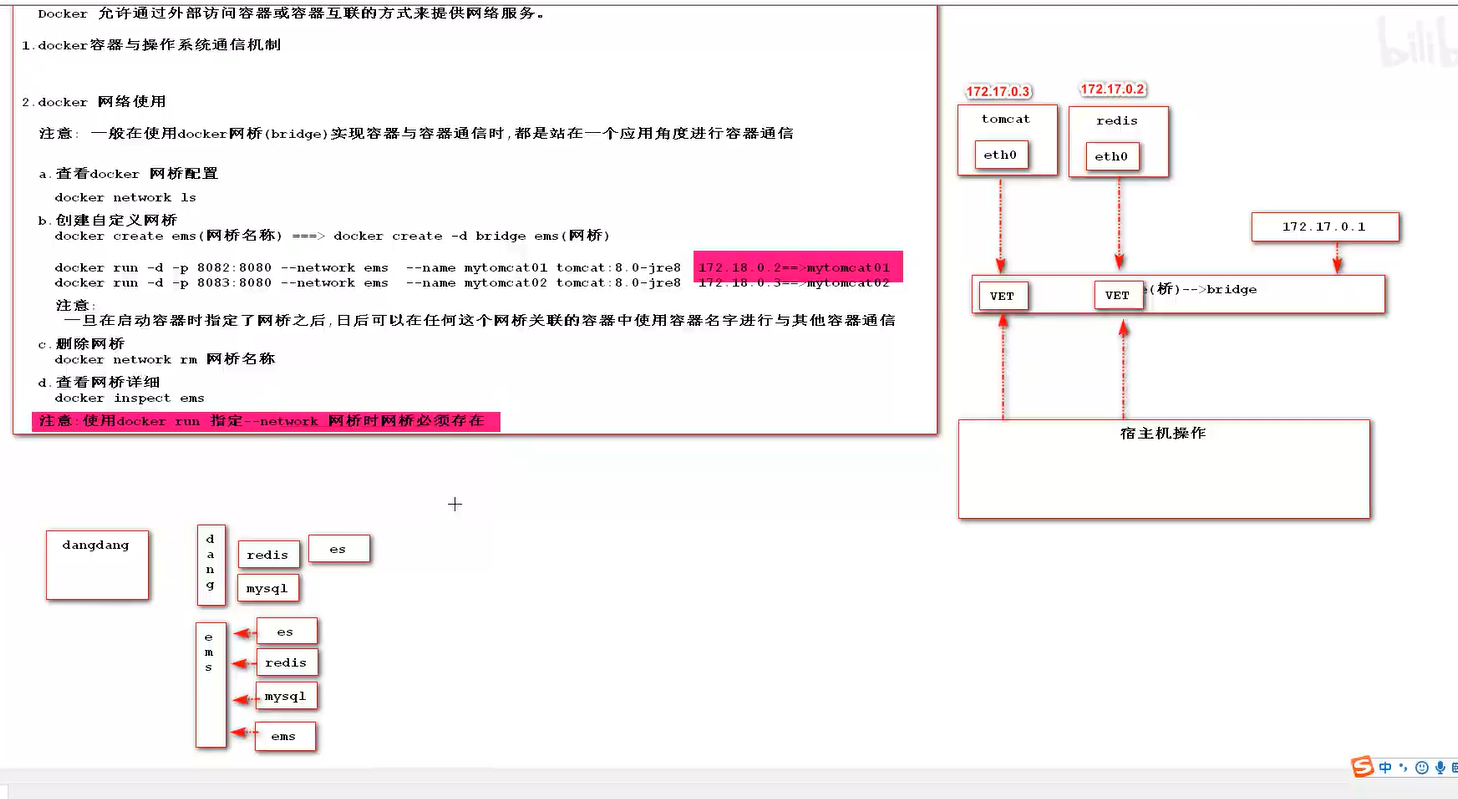This screenshot has width=1458, height=799.
Task: Select the VET box below tomcat
Action: click(x=1003, y=296)
